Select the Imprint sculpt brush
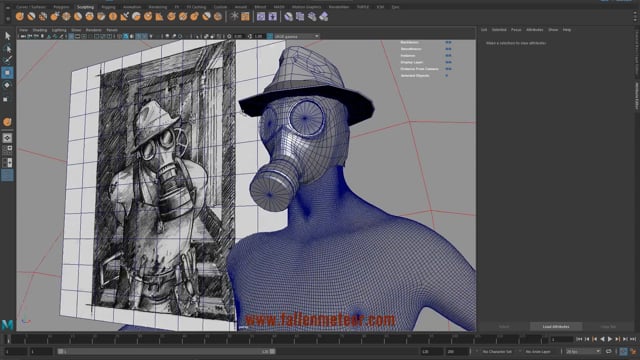Viewport: 640px width, 360px height. (124, 17)
